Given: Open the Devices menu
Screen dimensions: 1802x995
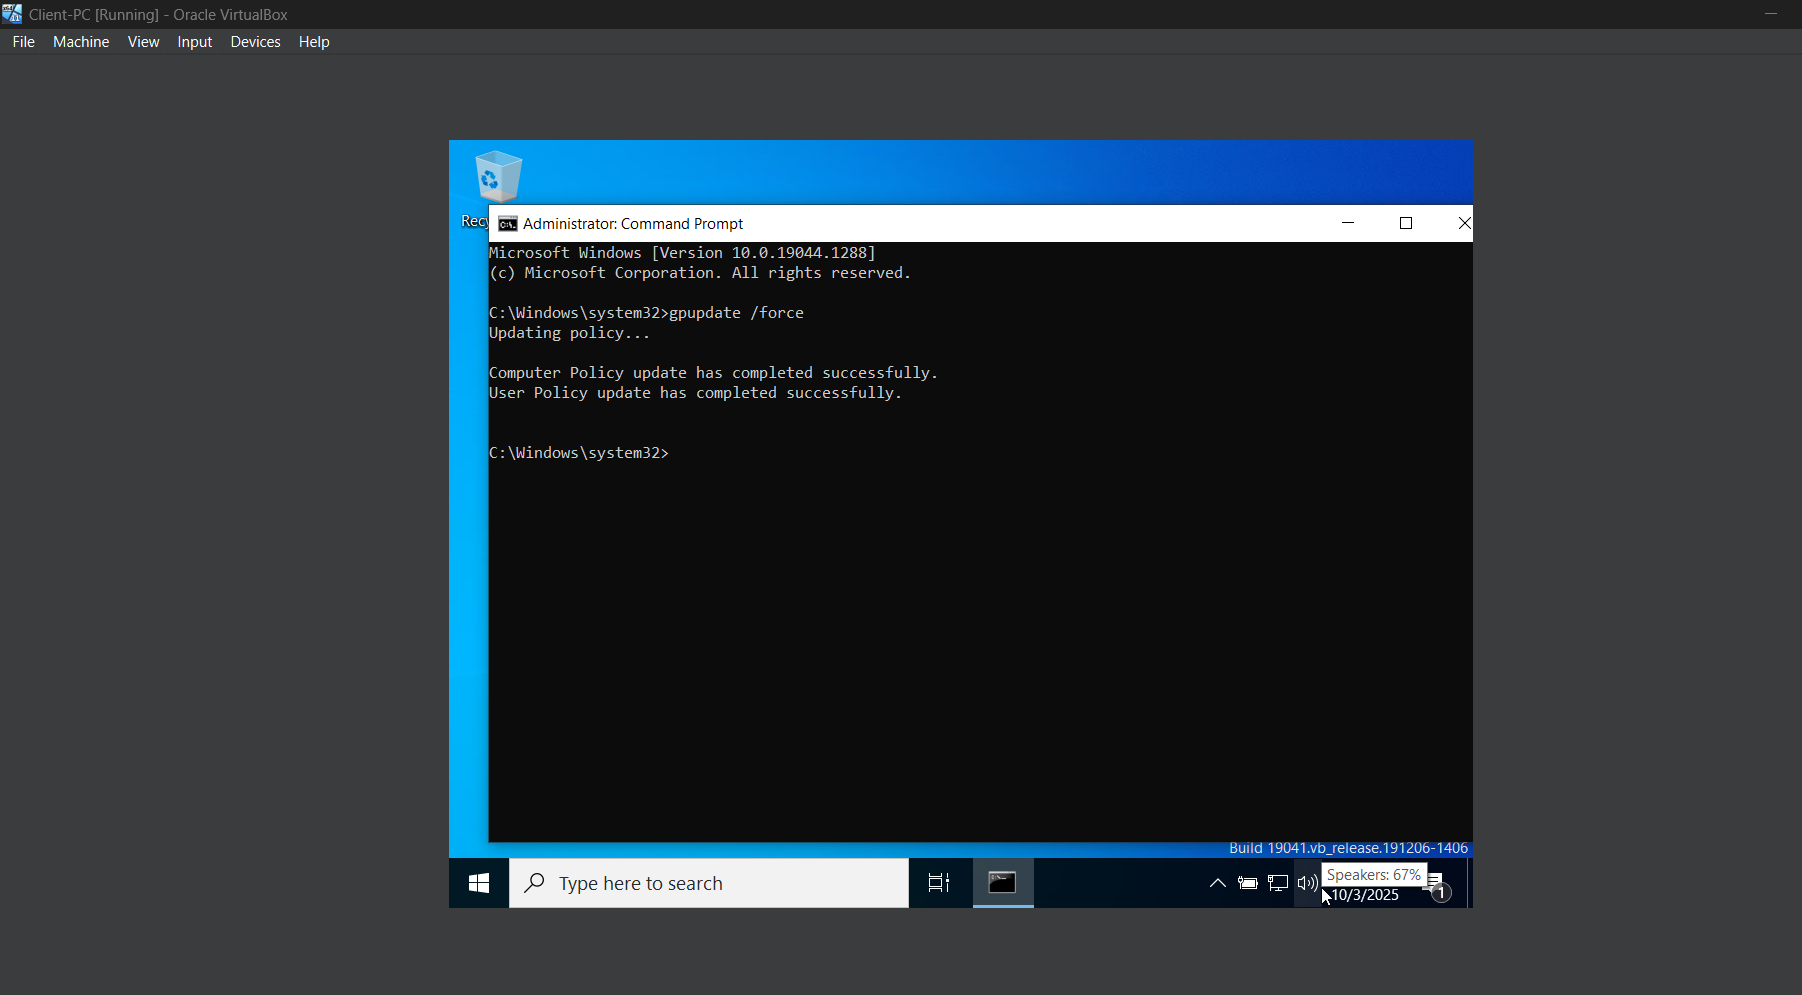Looking at the screenshot, I should coord(255,42).
